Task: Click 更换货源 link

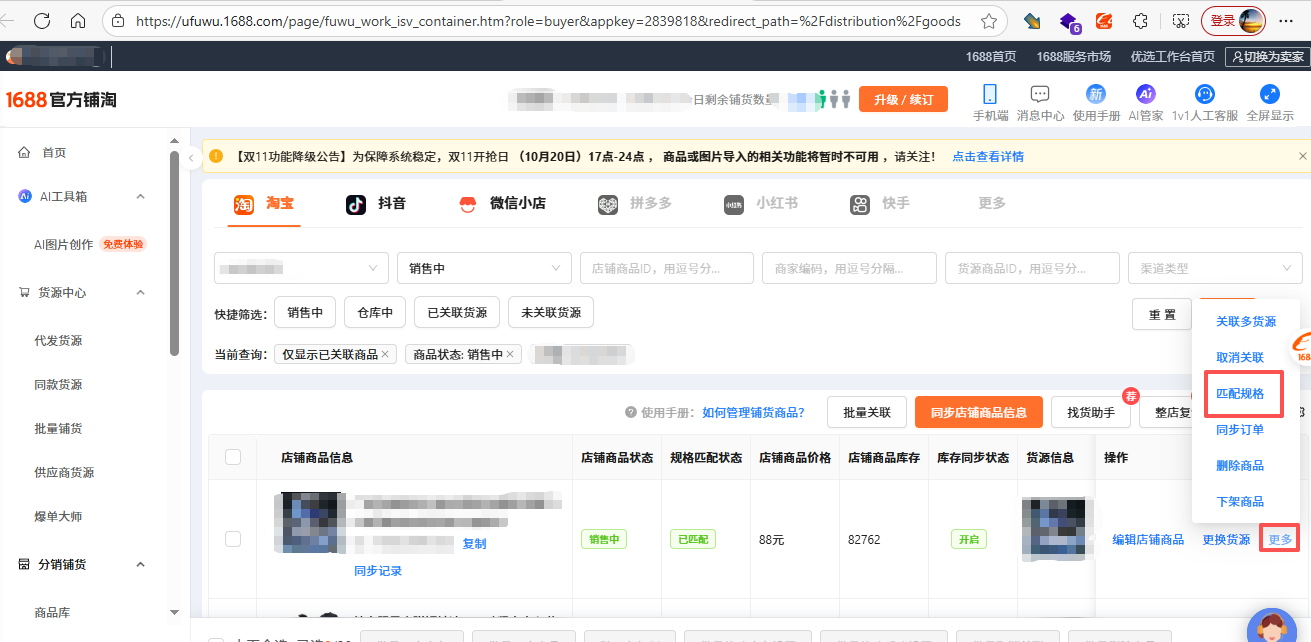Action: pyautogui.click(x=1226, y=539)
